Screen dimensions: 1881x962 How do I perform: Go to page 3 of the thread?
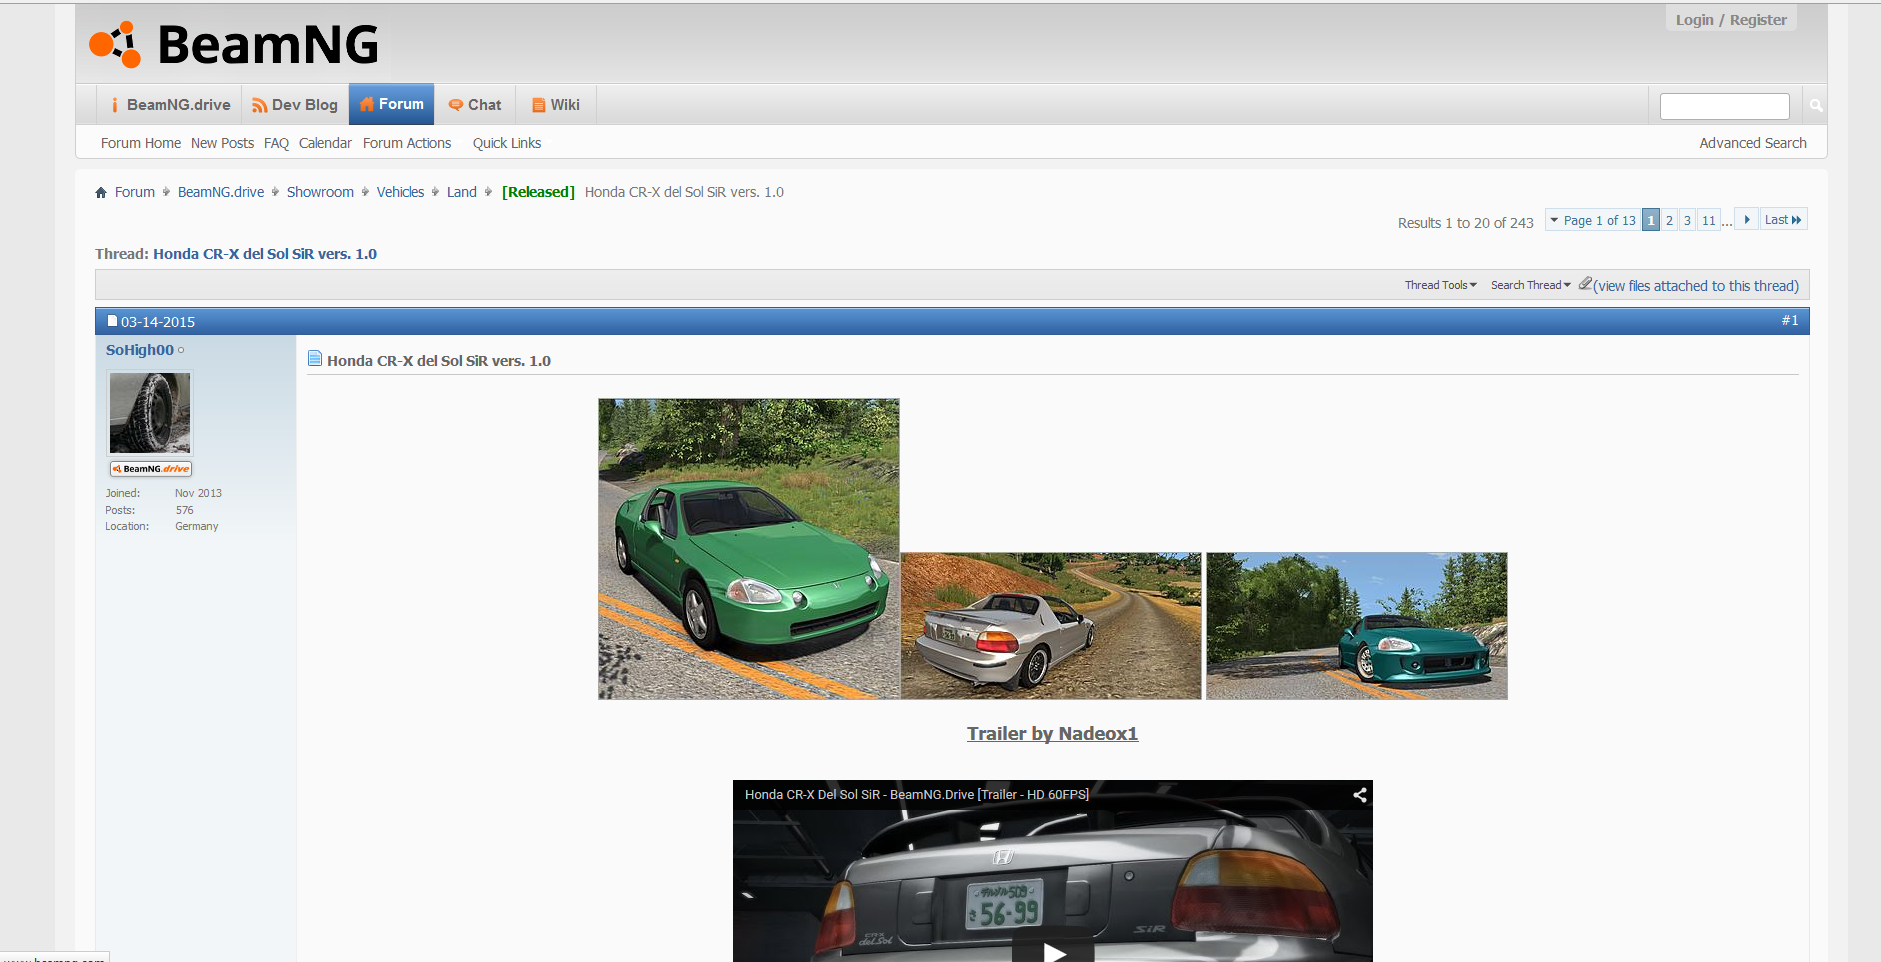1687,220
